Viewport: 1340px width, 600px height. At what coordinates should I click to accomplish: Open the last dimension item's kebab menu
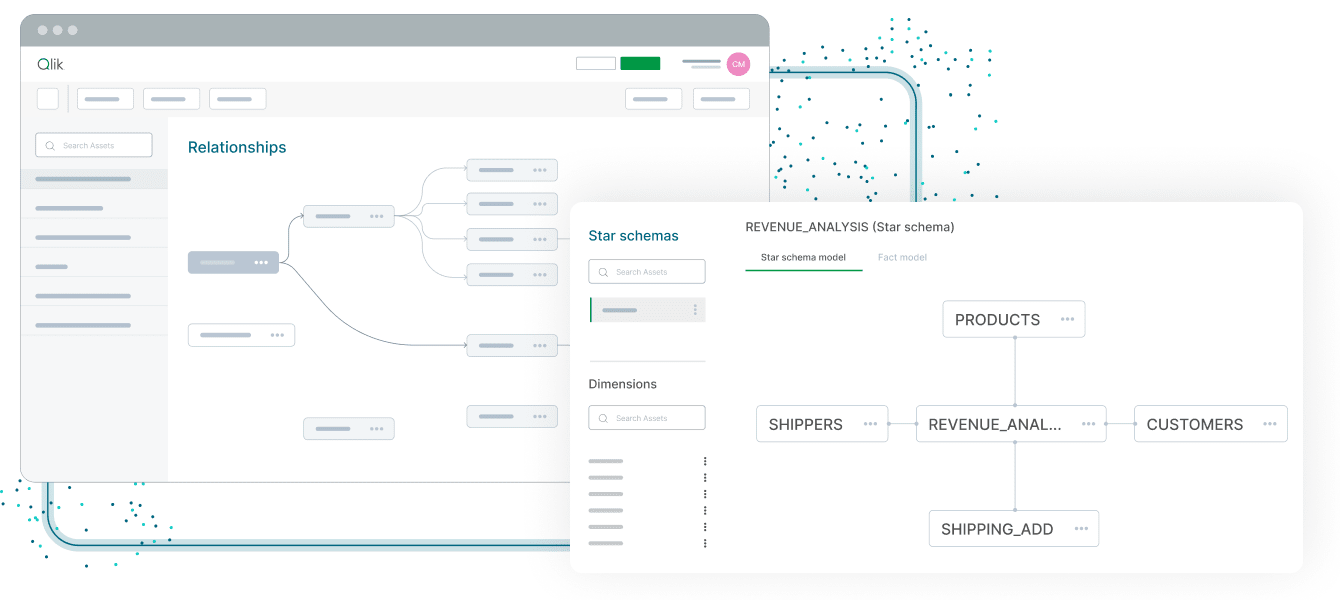[x=703, y=541]
